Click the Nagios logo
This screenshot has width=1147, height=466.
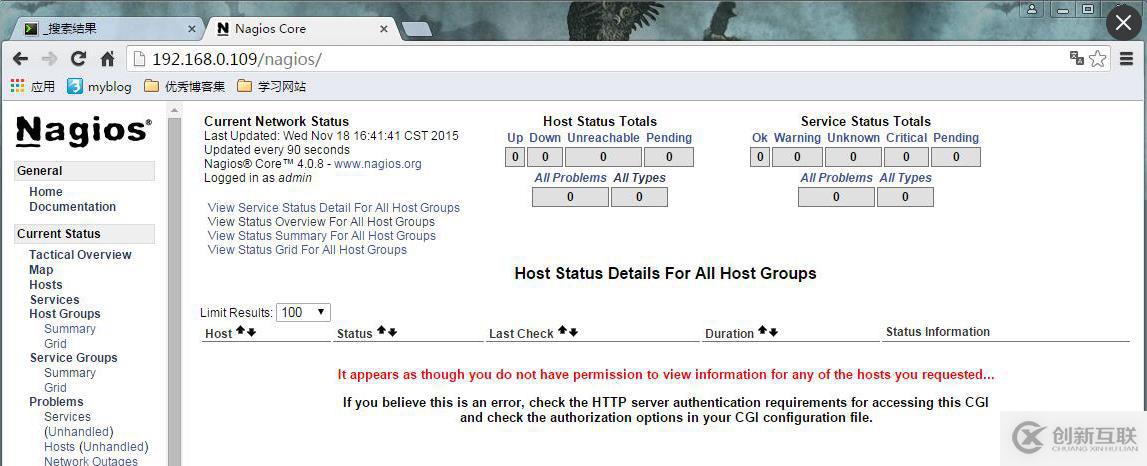[83, 131]
